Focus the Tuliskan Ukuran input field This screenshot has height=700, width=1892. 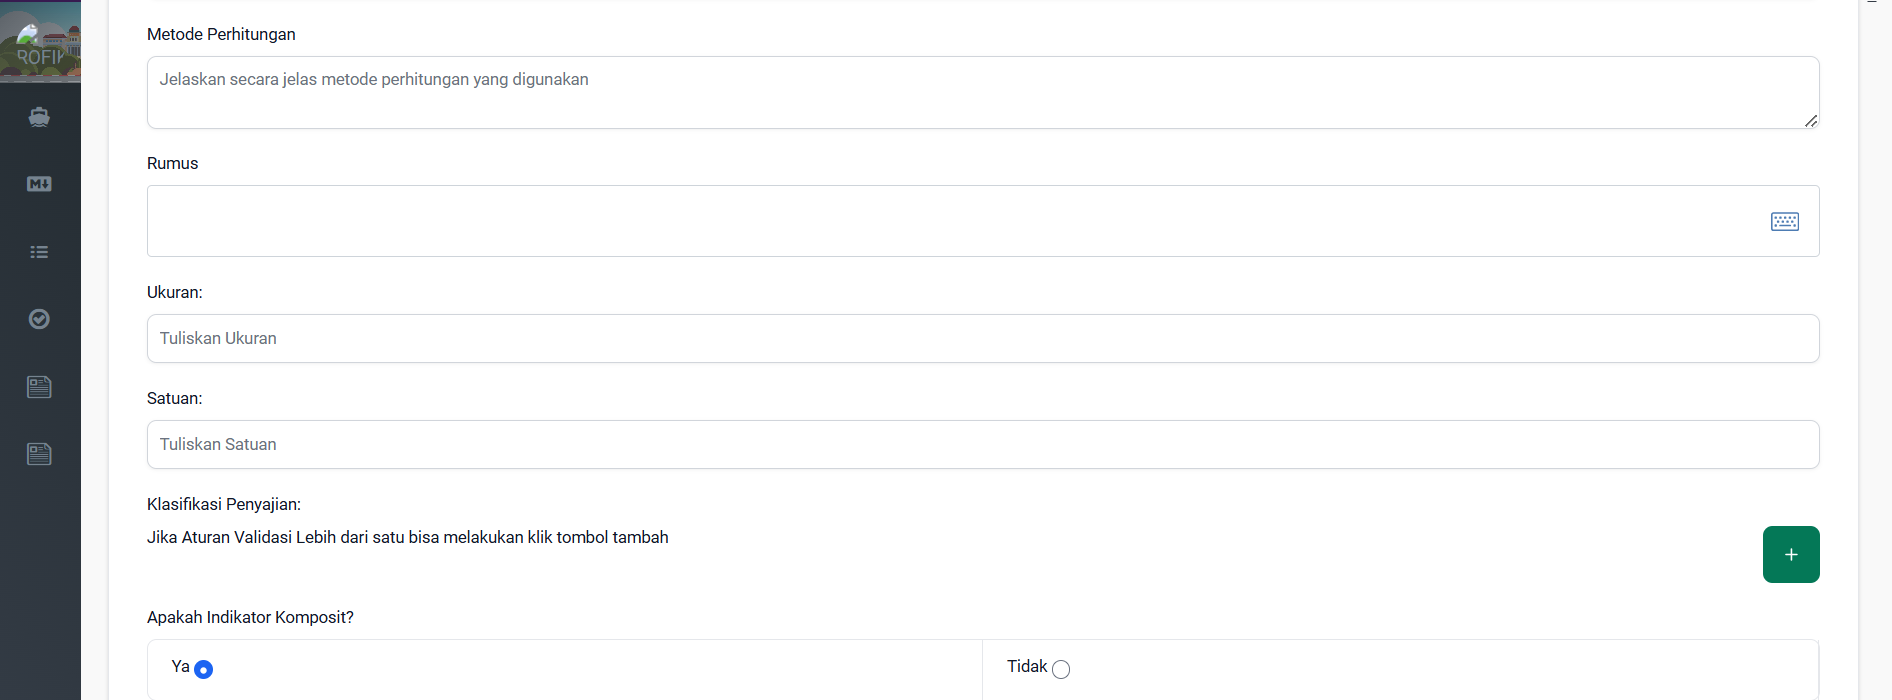point(983,339)
